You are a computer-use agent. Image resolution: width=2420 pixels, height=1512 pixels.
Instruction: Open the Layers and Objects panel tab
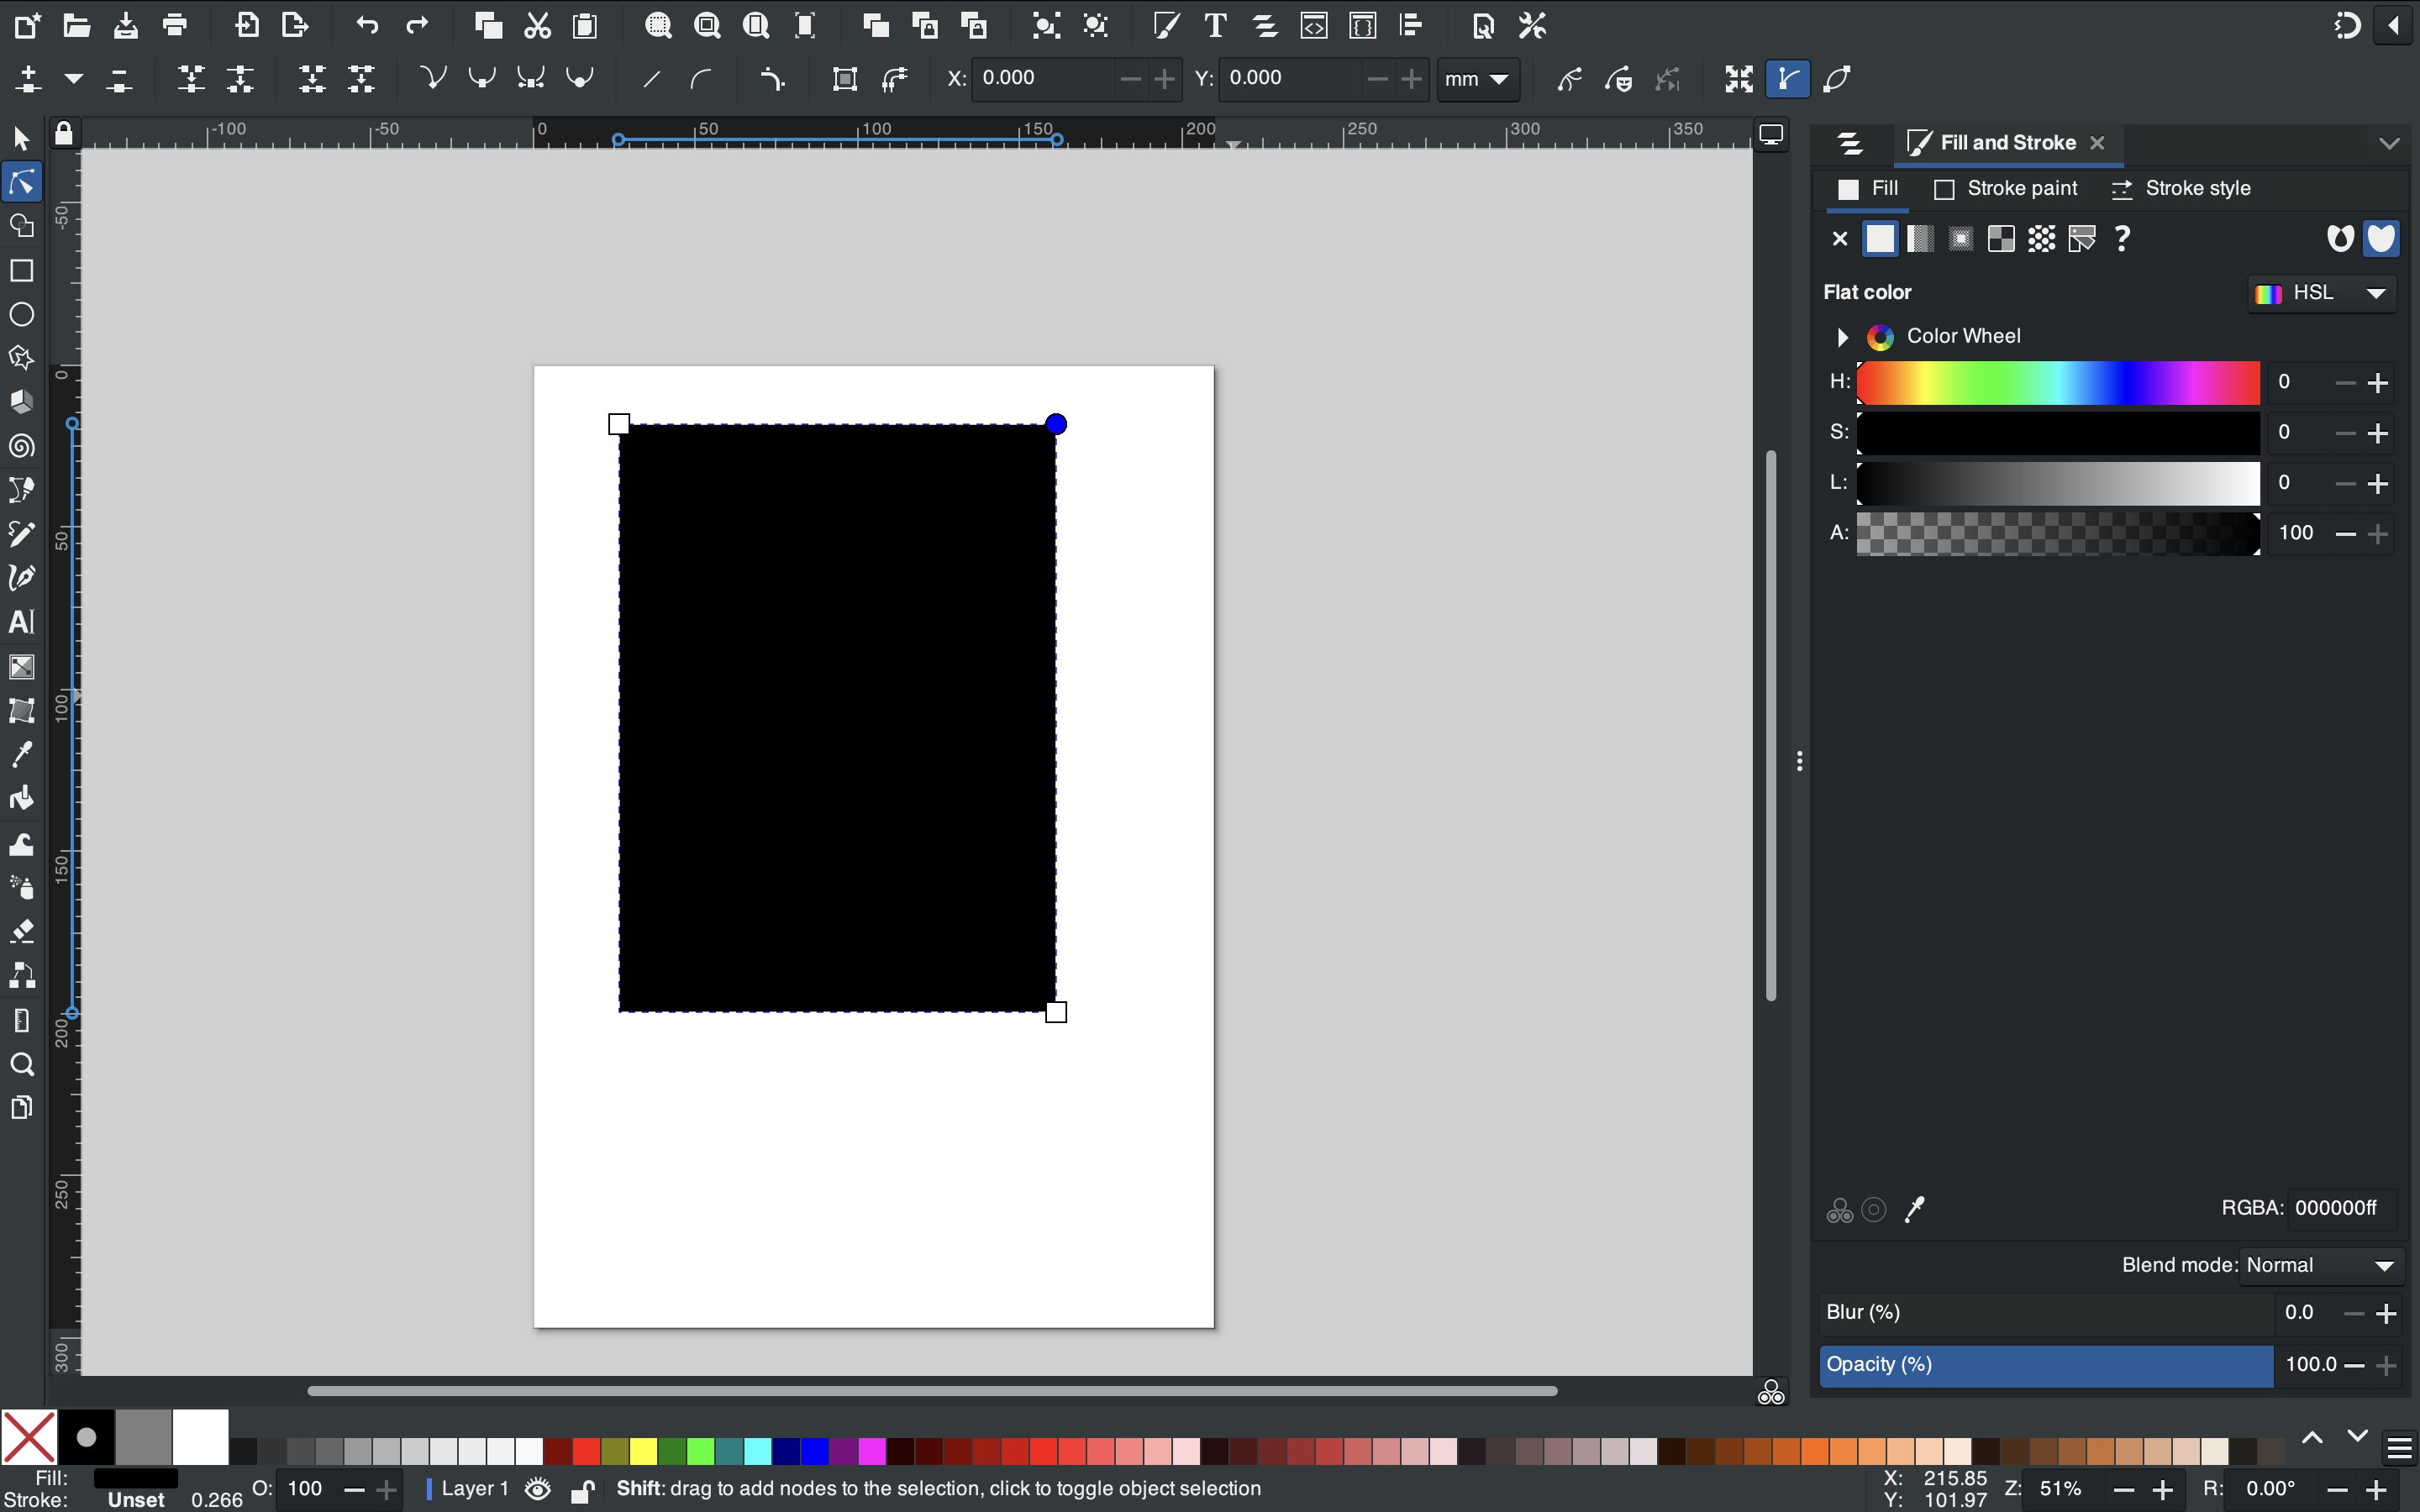click(x=1850, y=144)
